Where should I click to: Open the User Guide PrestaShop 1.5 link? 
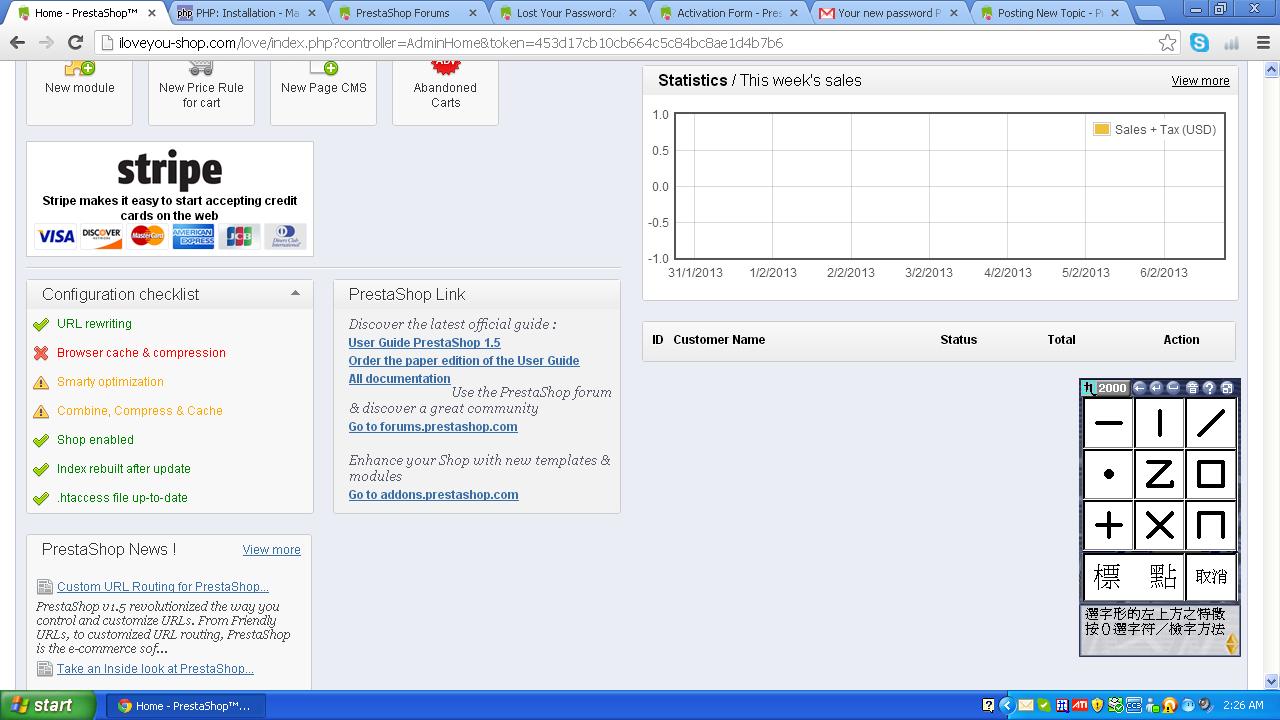click(x=424, y=342)
